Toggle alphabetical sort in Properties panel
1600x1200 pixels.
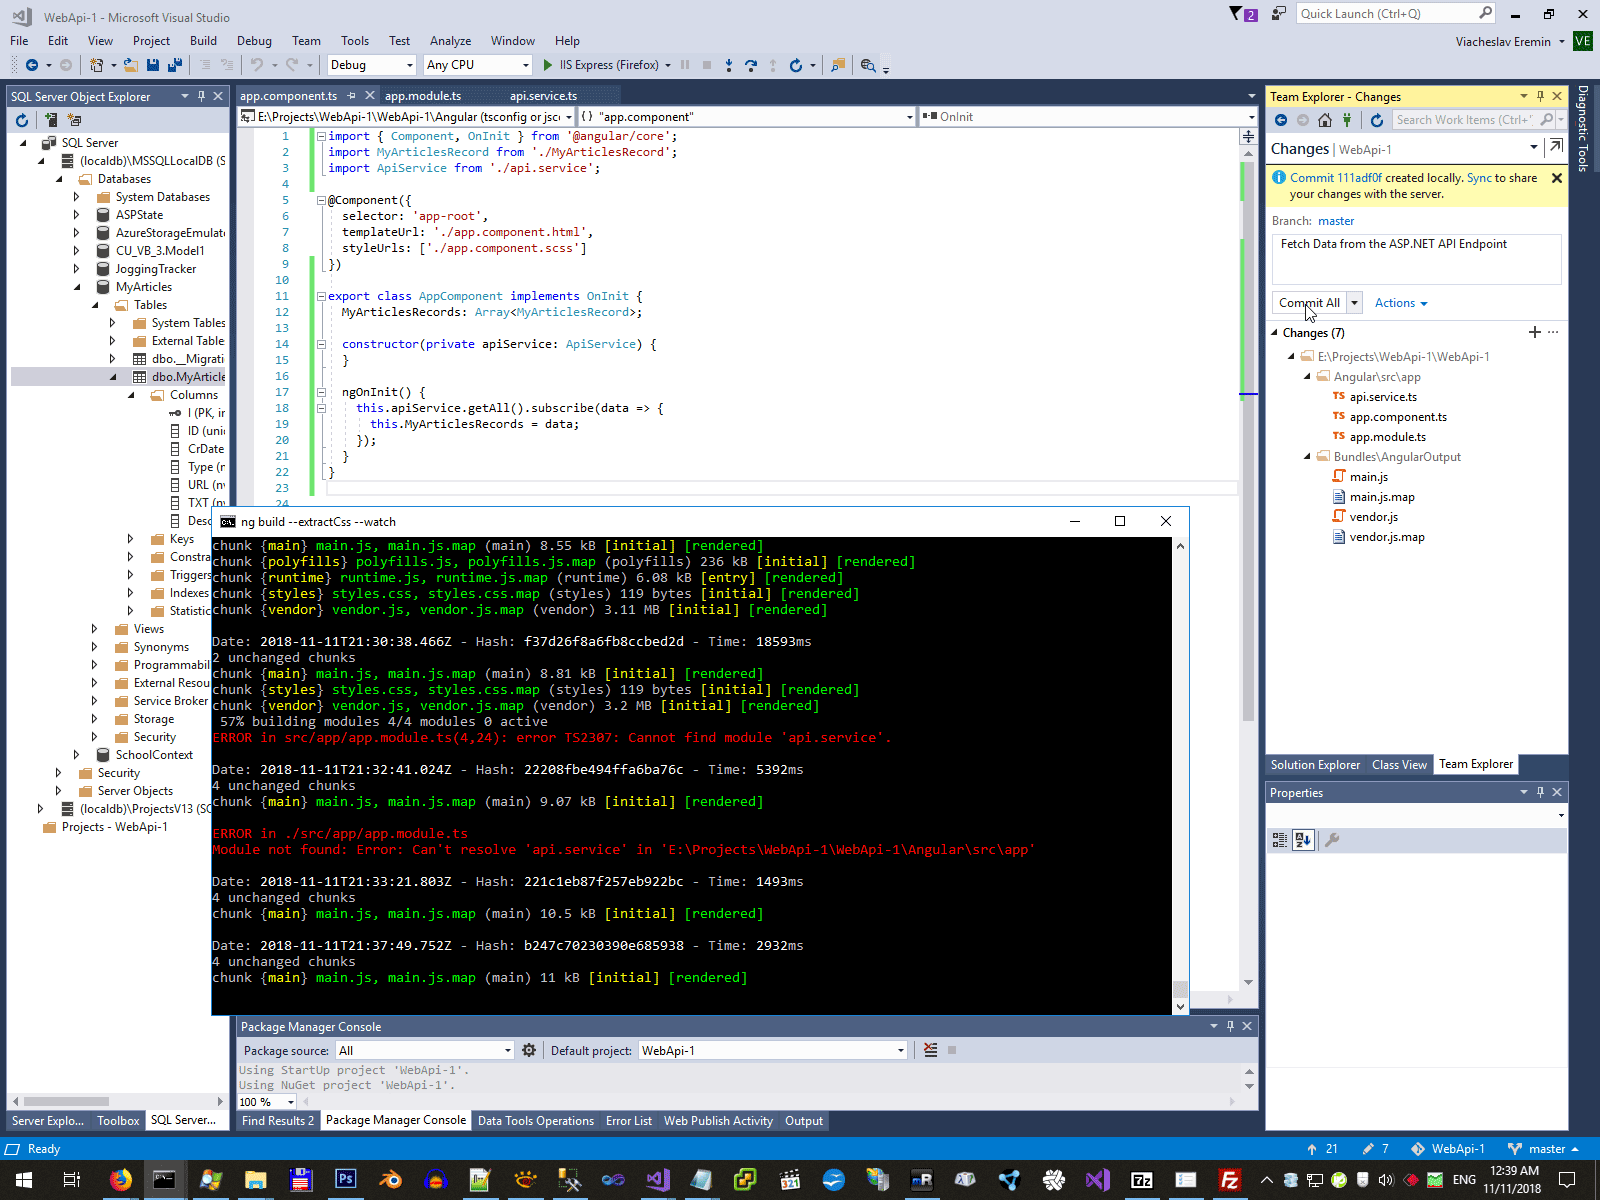(1302, 840)
